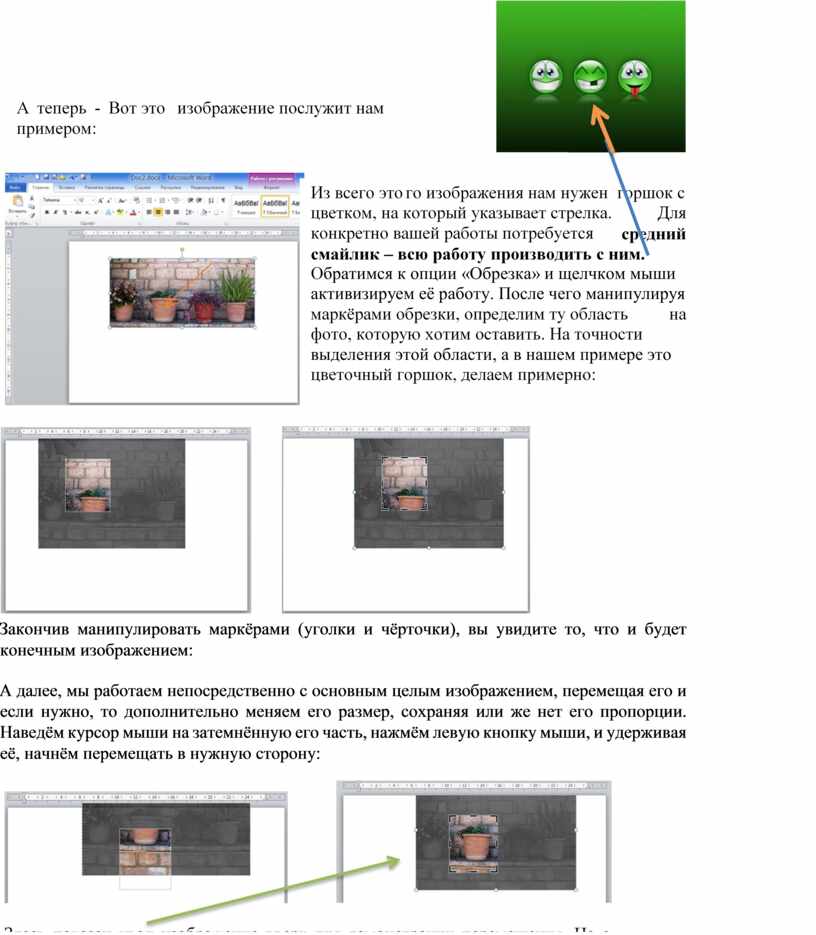Viewport: 816px width, 935px height.
Task: Click the bottom-right crop screenshot with pot
Action: tap(474, 841)
